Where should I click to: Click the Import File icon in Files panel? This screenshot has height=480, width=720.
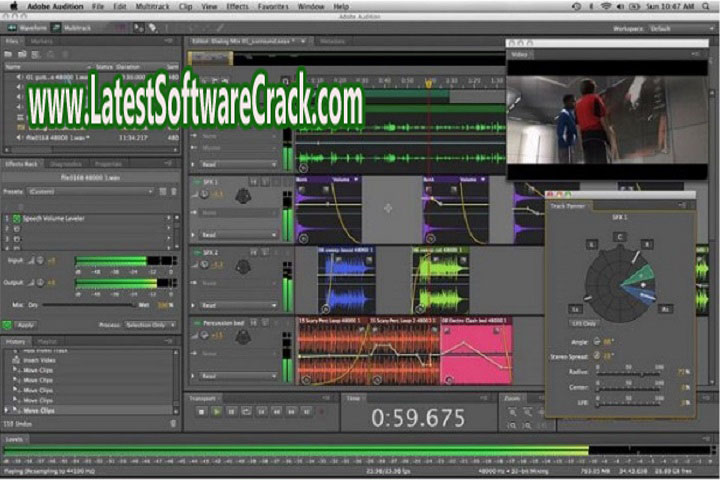coord(22,54)
